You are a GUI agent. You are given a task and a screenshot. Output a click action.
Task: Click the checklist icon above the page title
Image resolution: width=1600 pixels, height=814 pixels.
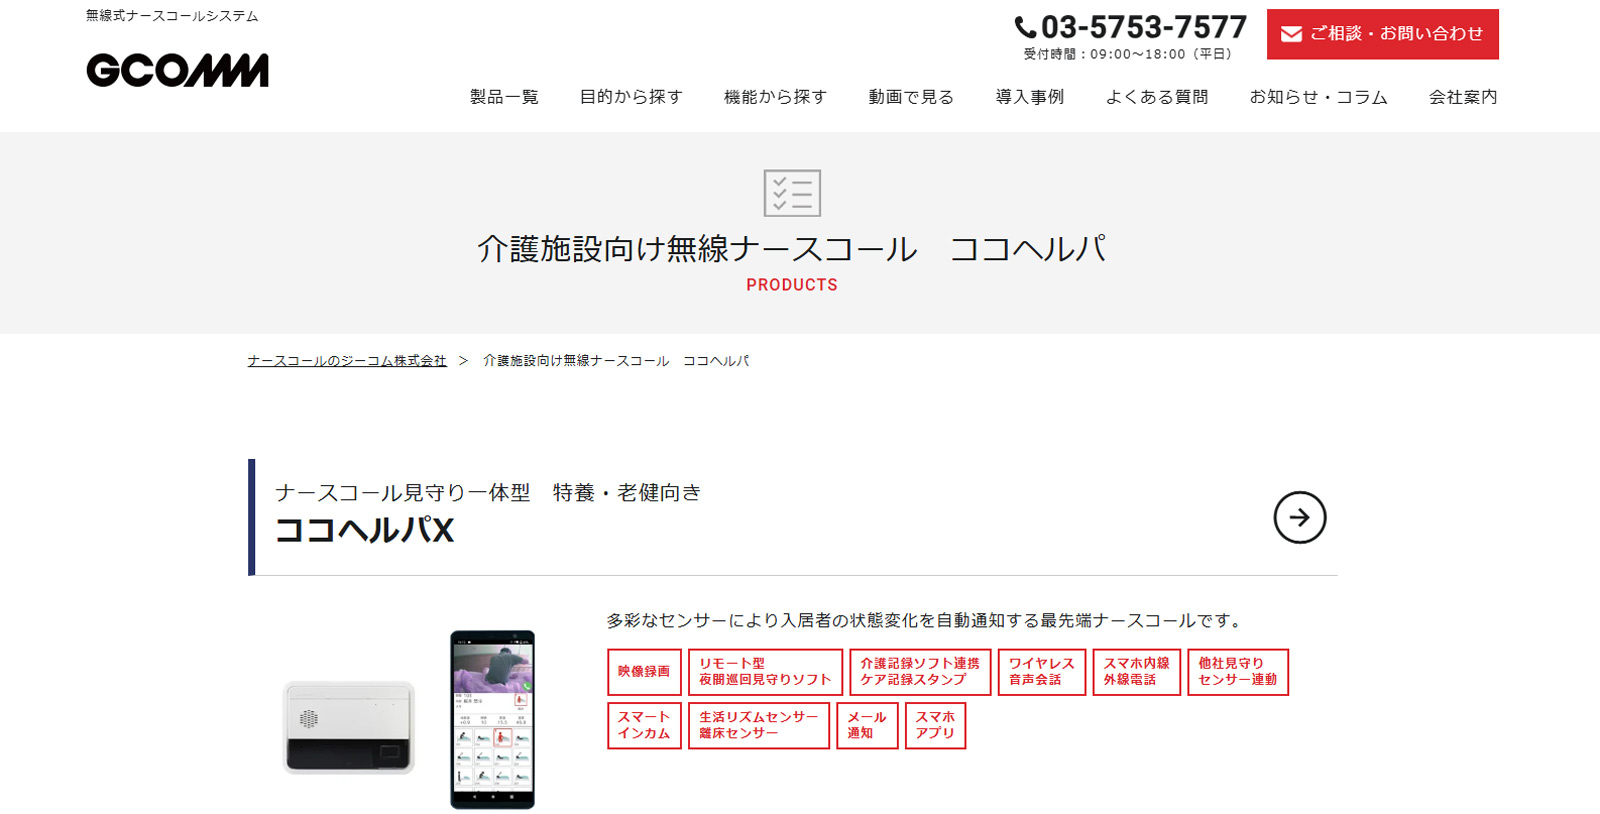[x=792, y=193]
